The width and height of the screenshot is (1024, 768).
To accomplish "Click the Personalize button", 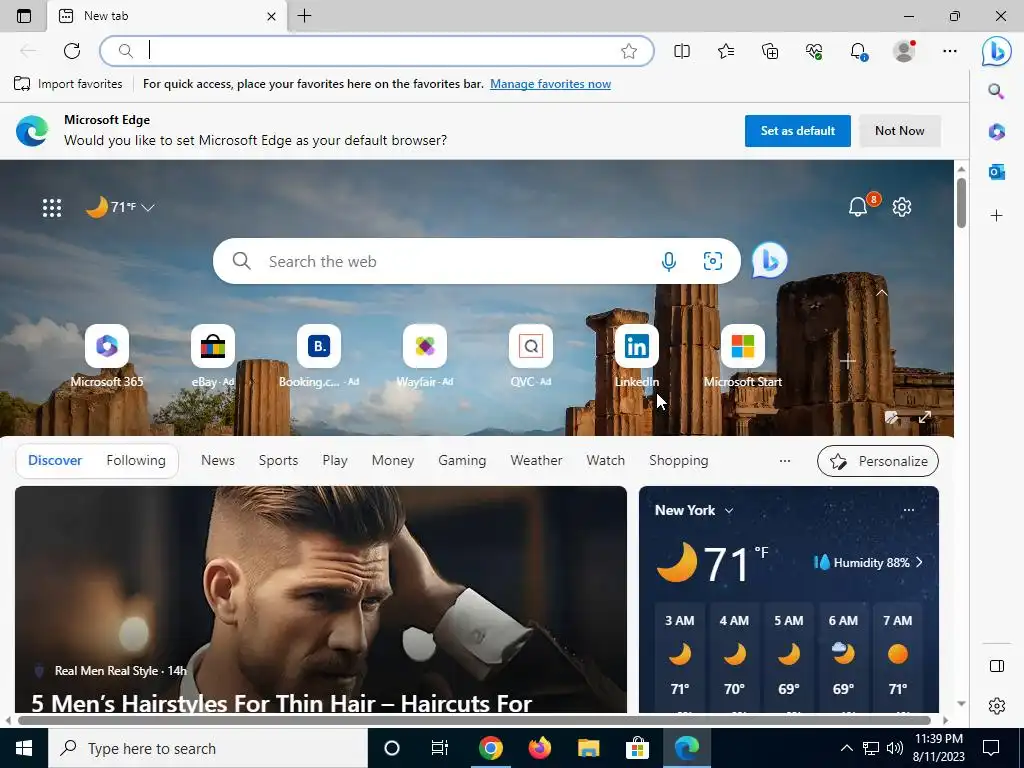I will pos(878,461).
